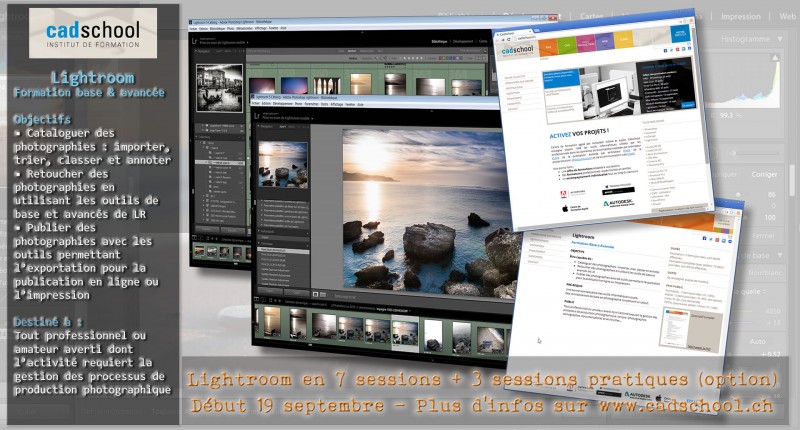Click Coller button in front Lightroom

(x=296, y=291)
